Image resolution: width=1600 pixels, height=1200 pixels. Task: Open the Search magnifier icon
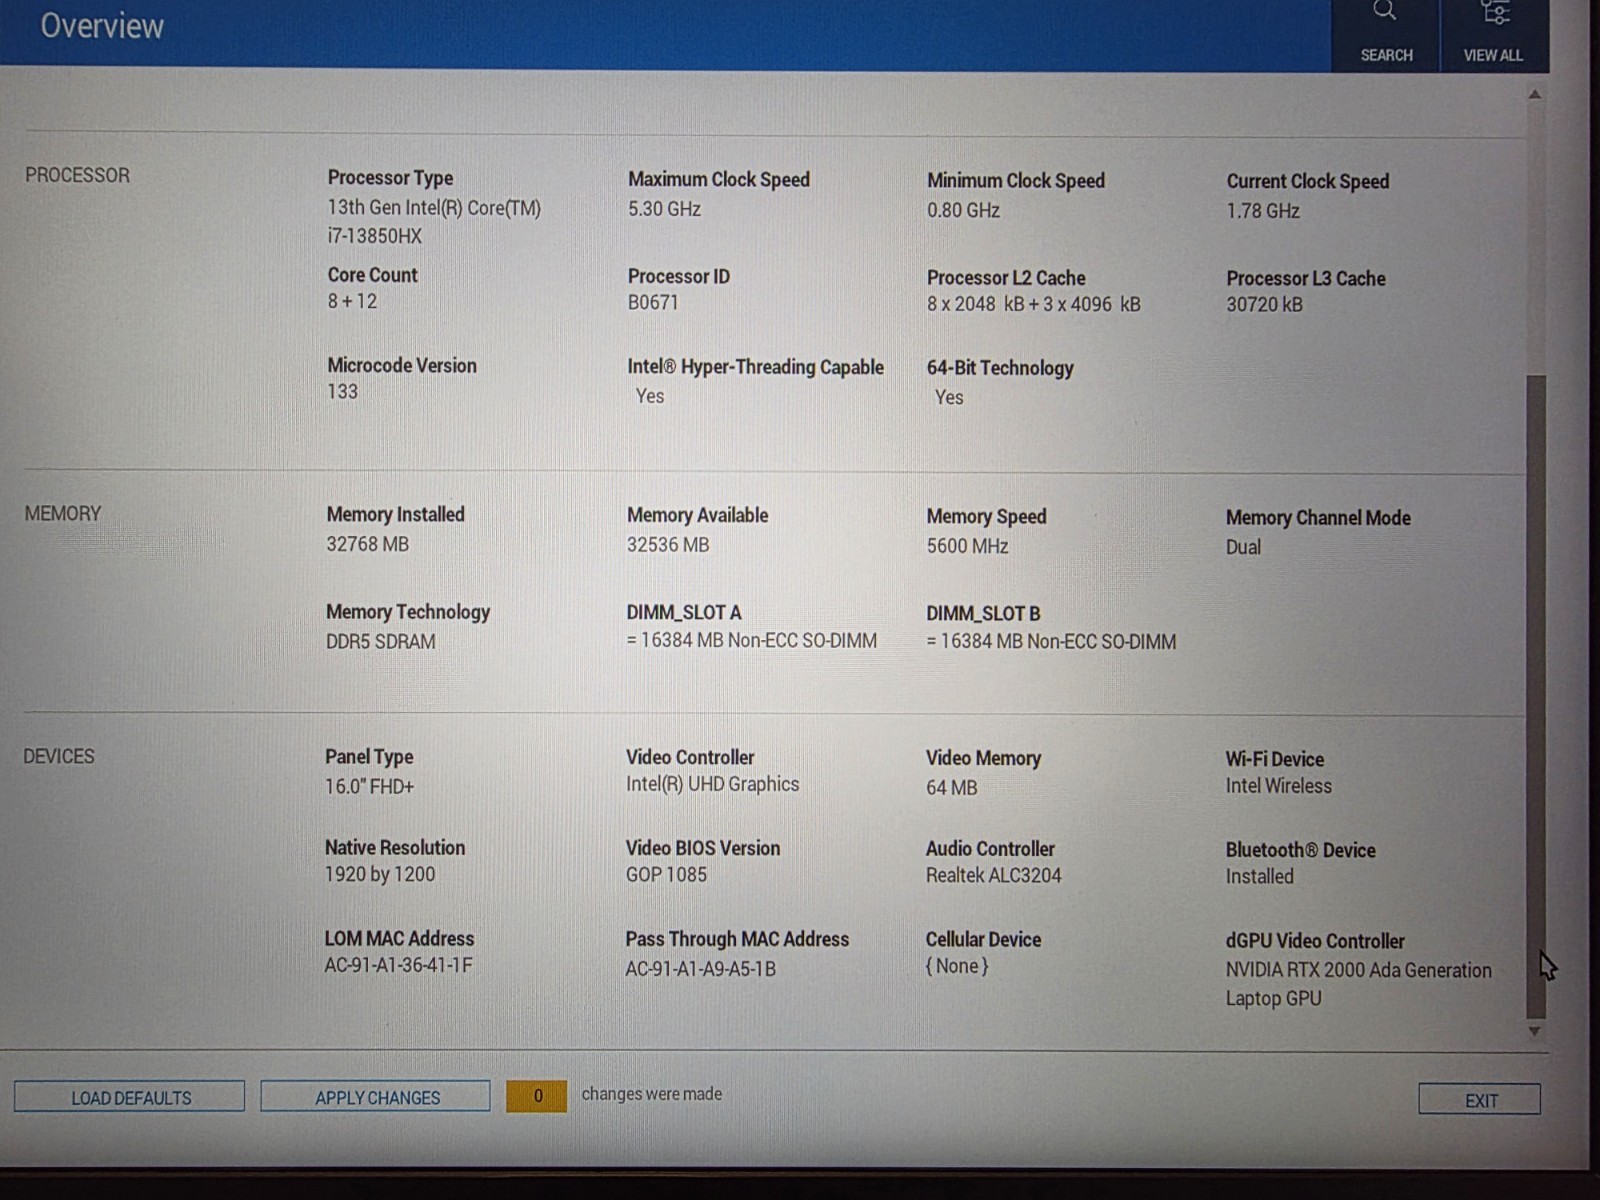click(1385, 11)
